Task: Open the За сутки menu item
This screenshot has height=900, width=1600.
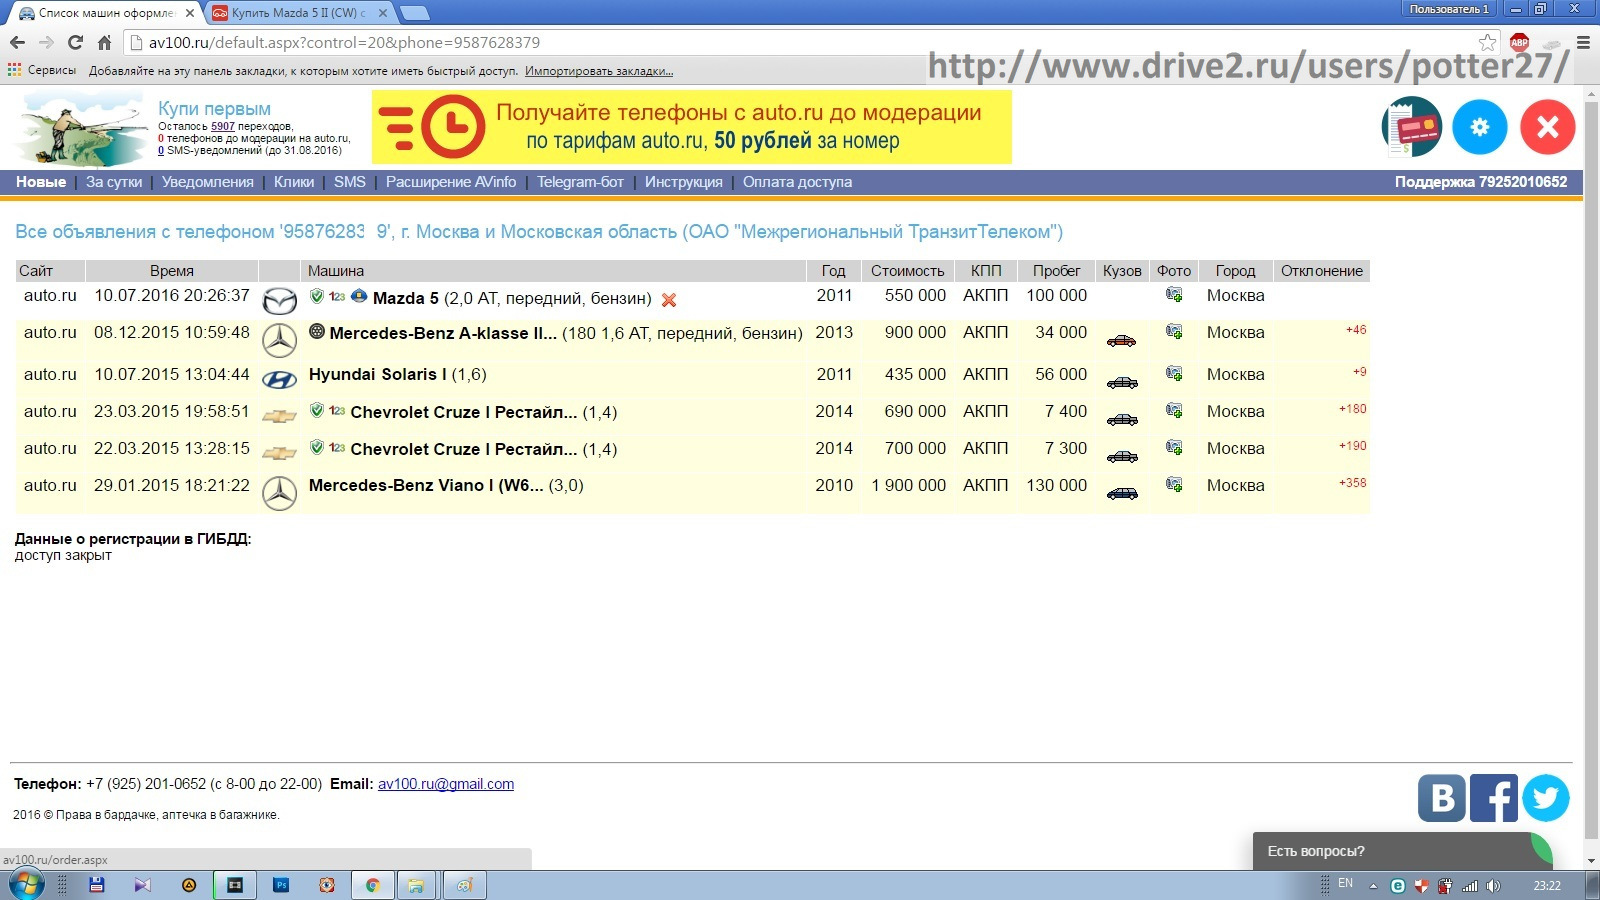Action: click(114, 182)
